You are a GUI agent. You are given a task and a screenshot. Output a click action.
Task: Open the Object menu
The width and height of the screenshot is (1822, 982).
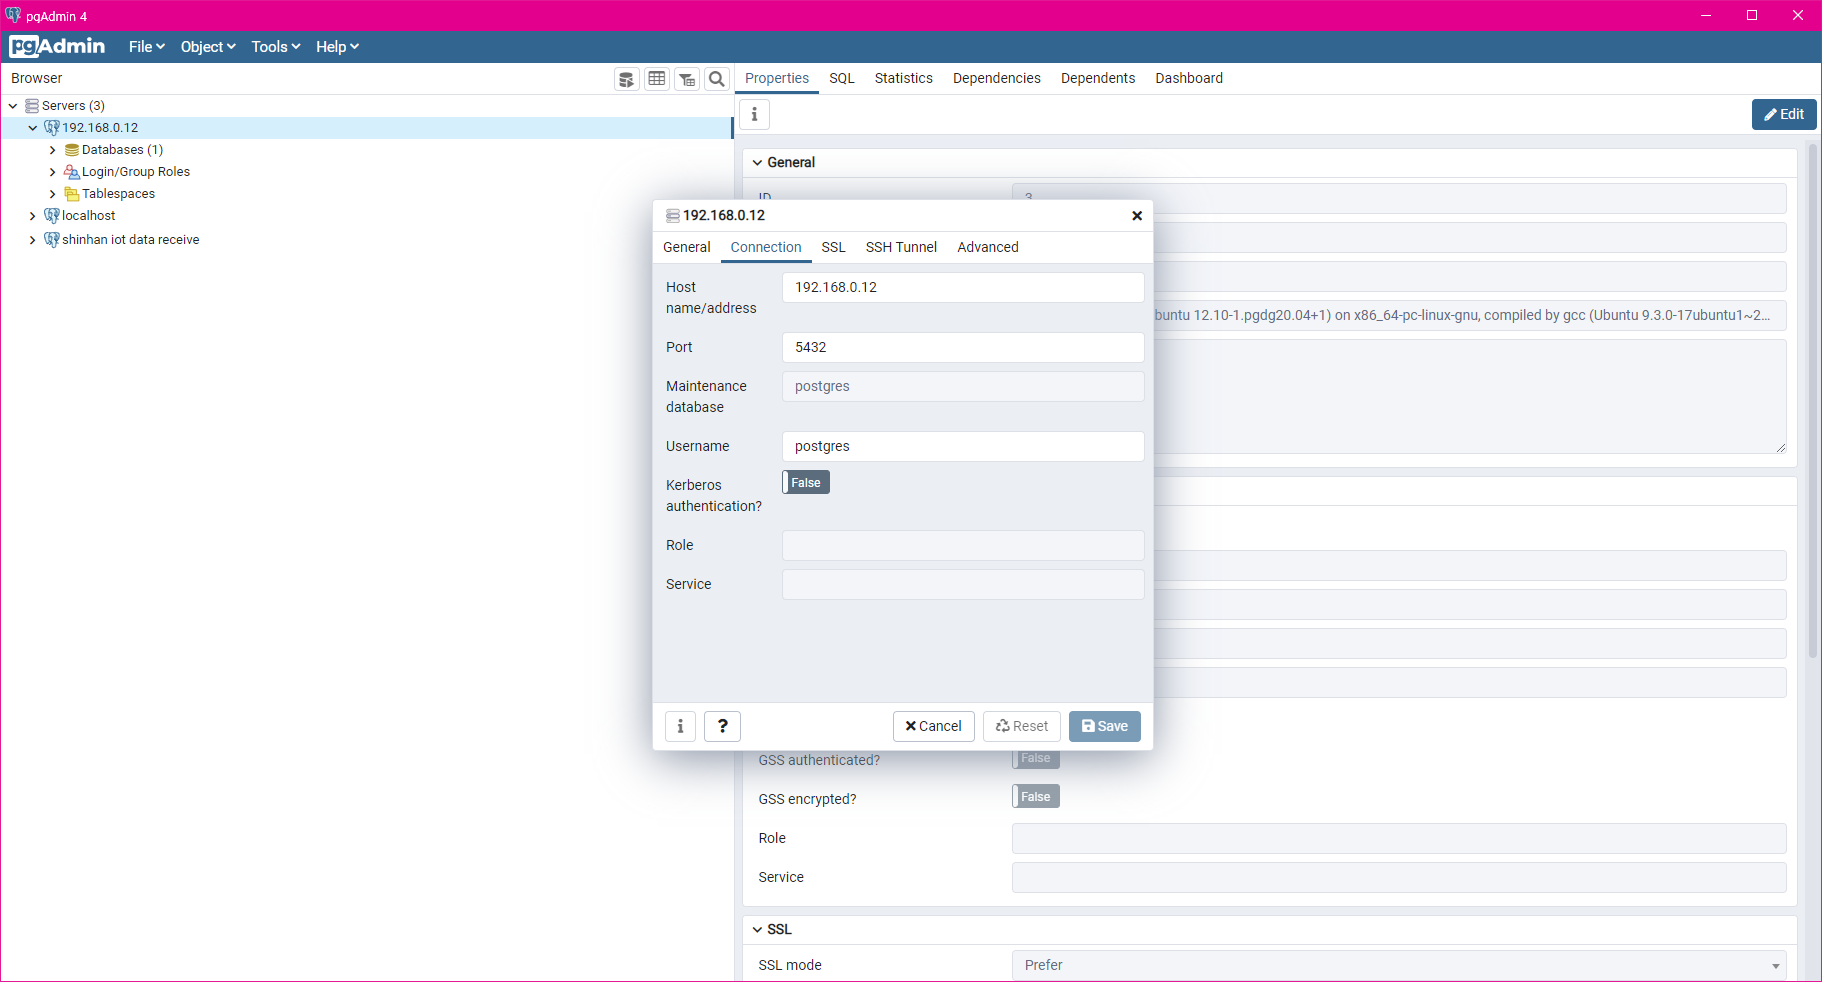pos(208,47)
